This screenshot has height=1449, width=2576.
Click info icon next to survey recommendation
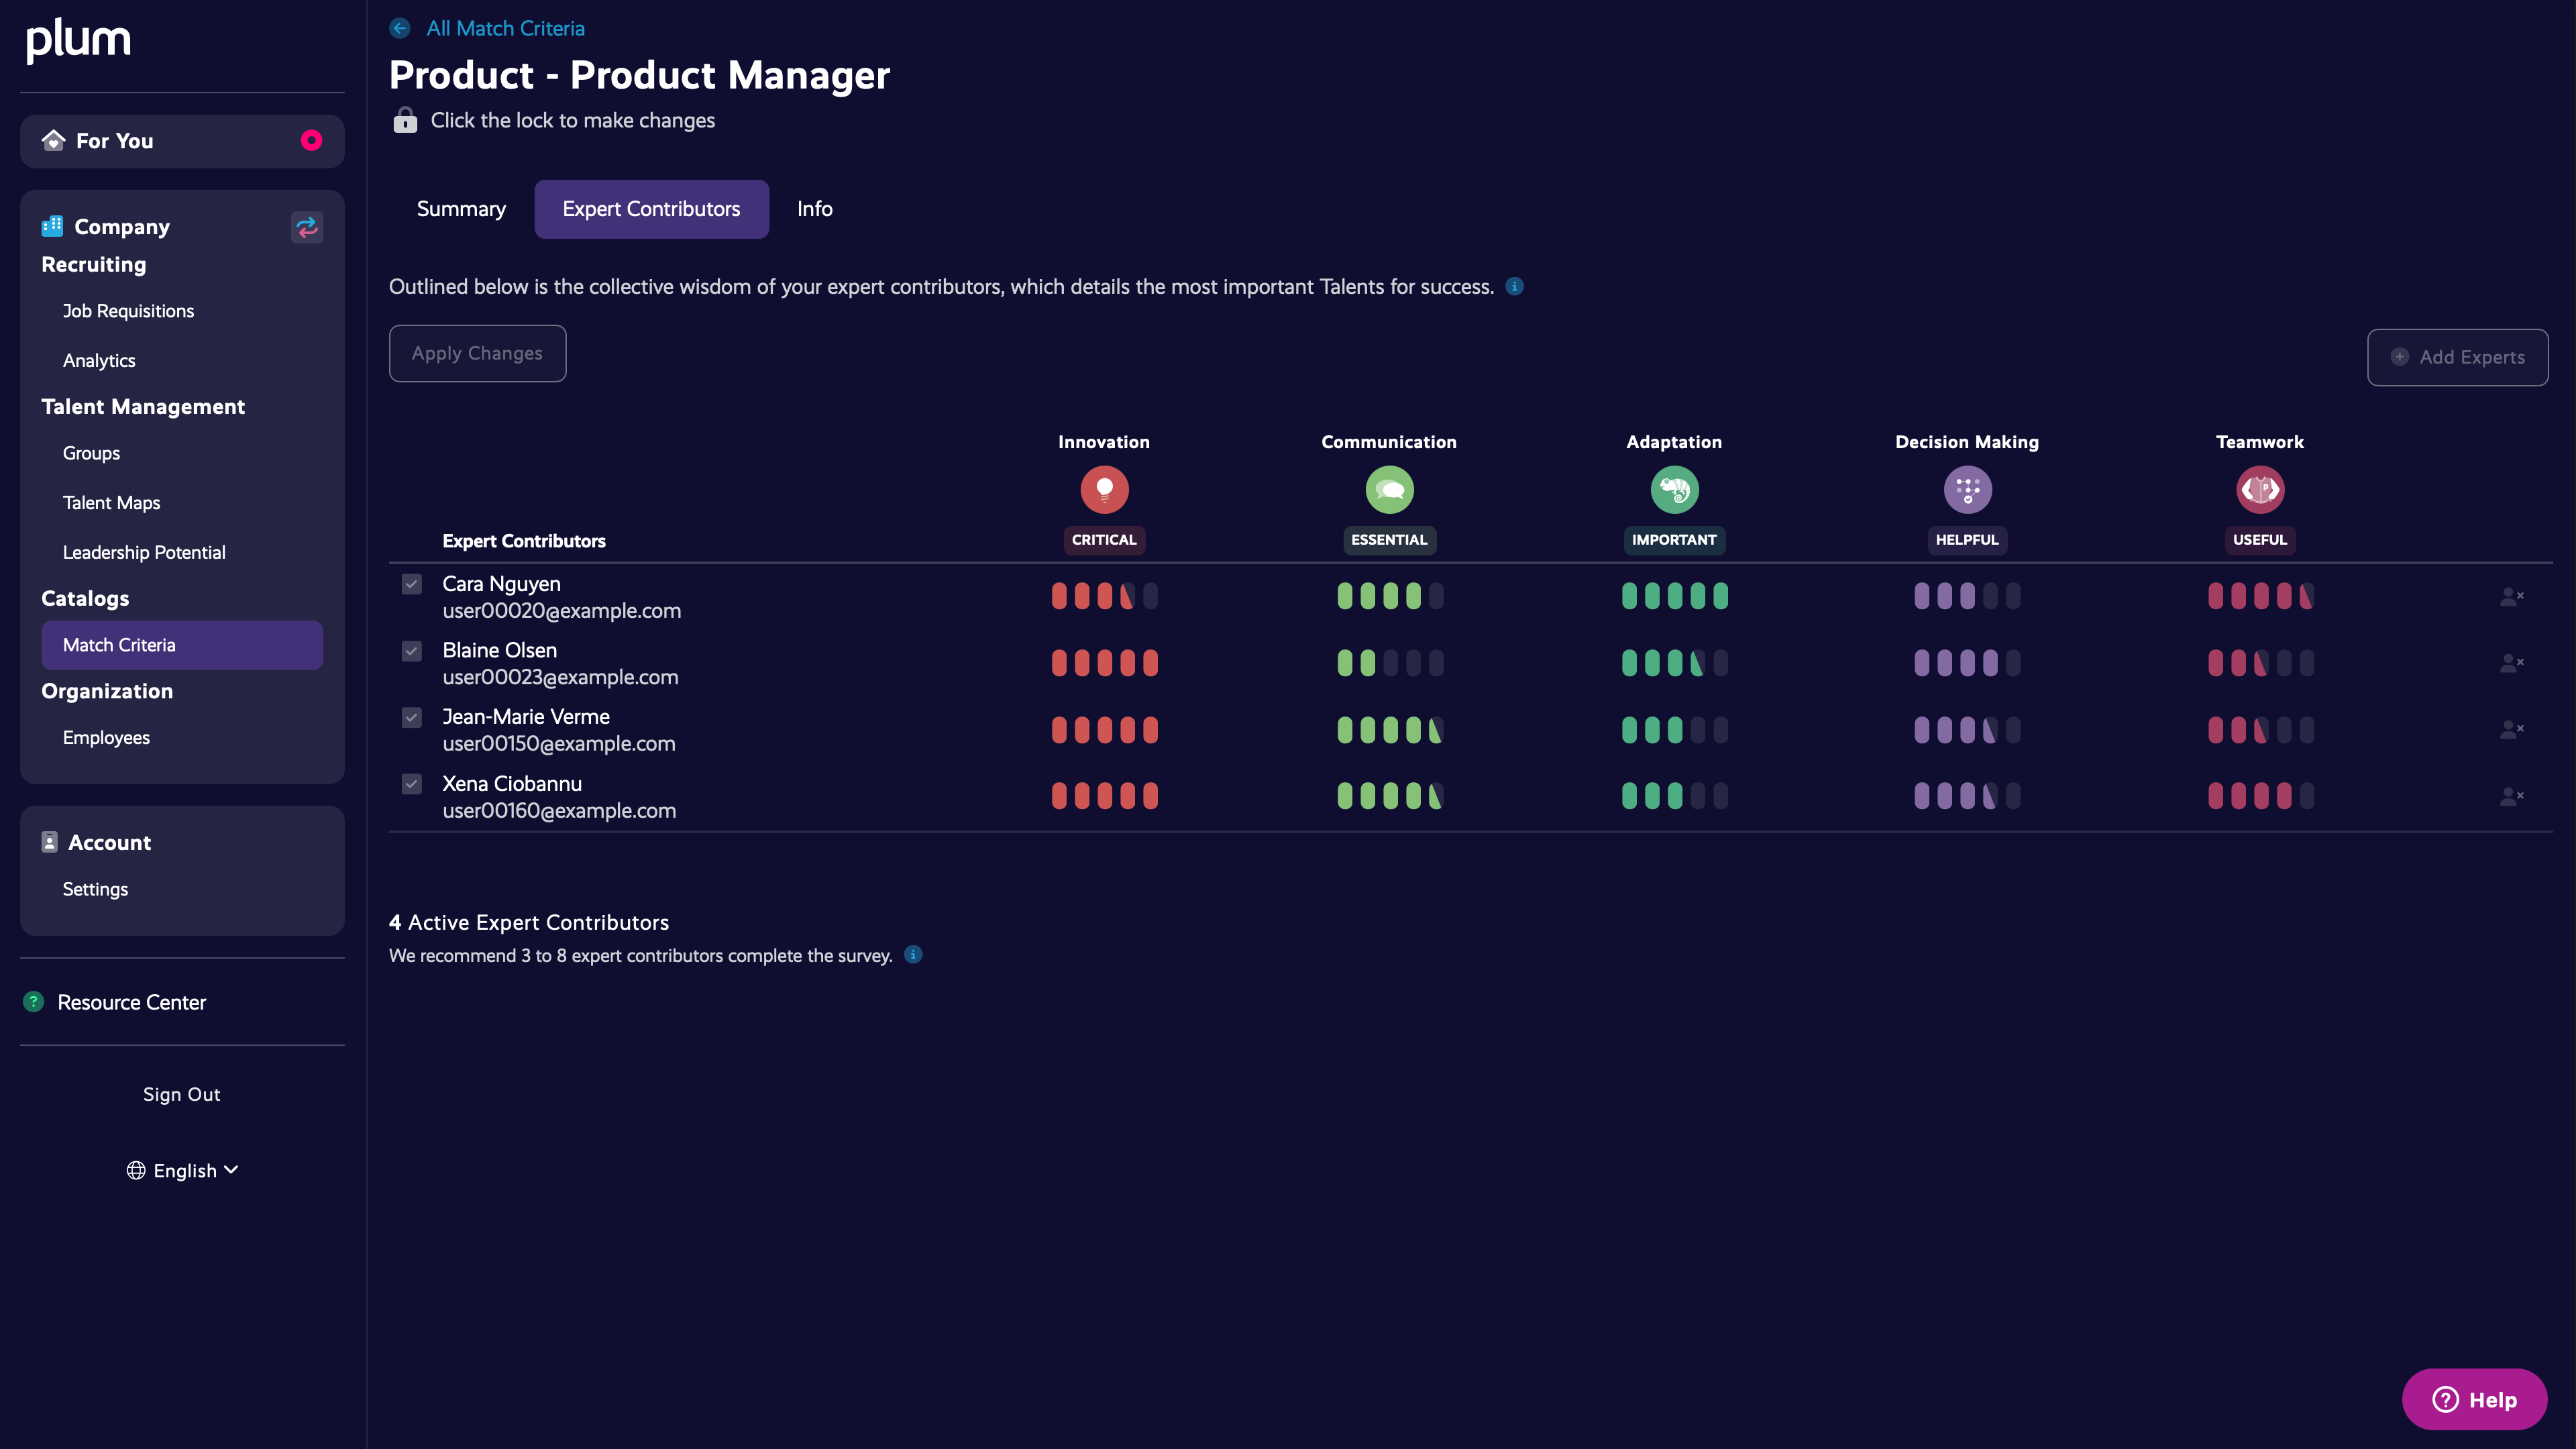tap(913, 954)
